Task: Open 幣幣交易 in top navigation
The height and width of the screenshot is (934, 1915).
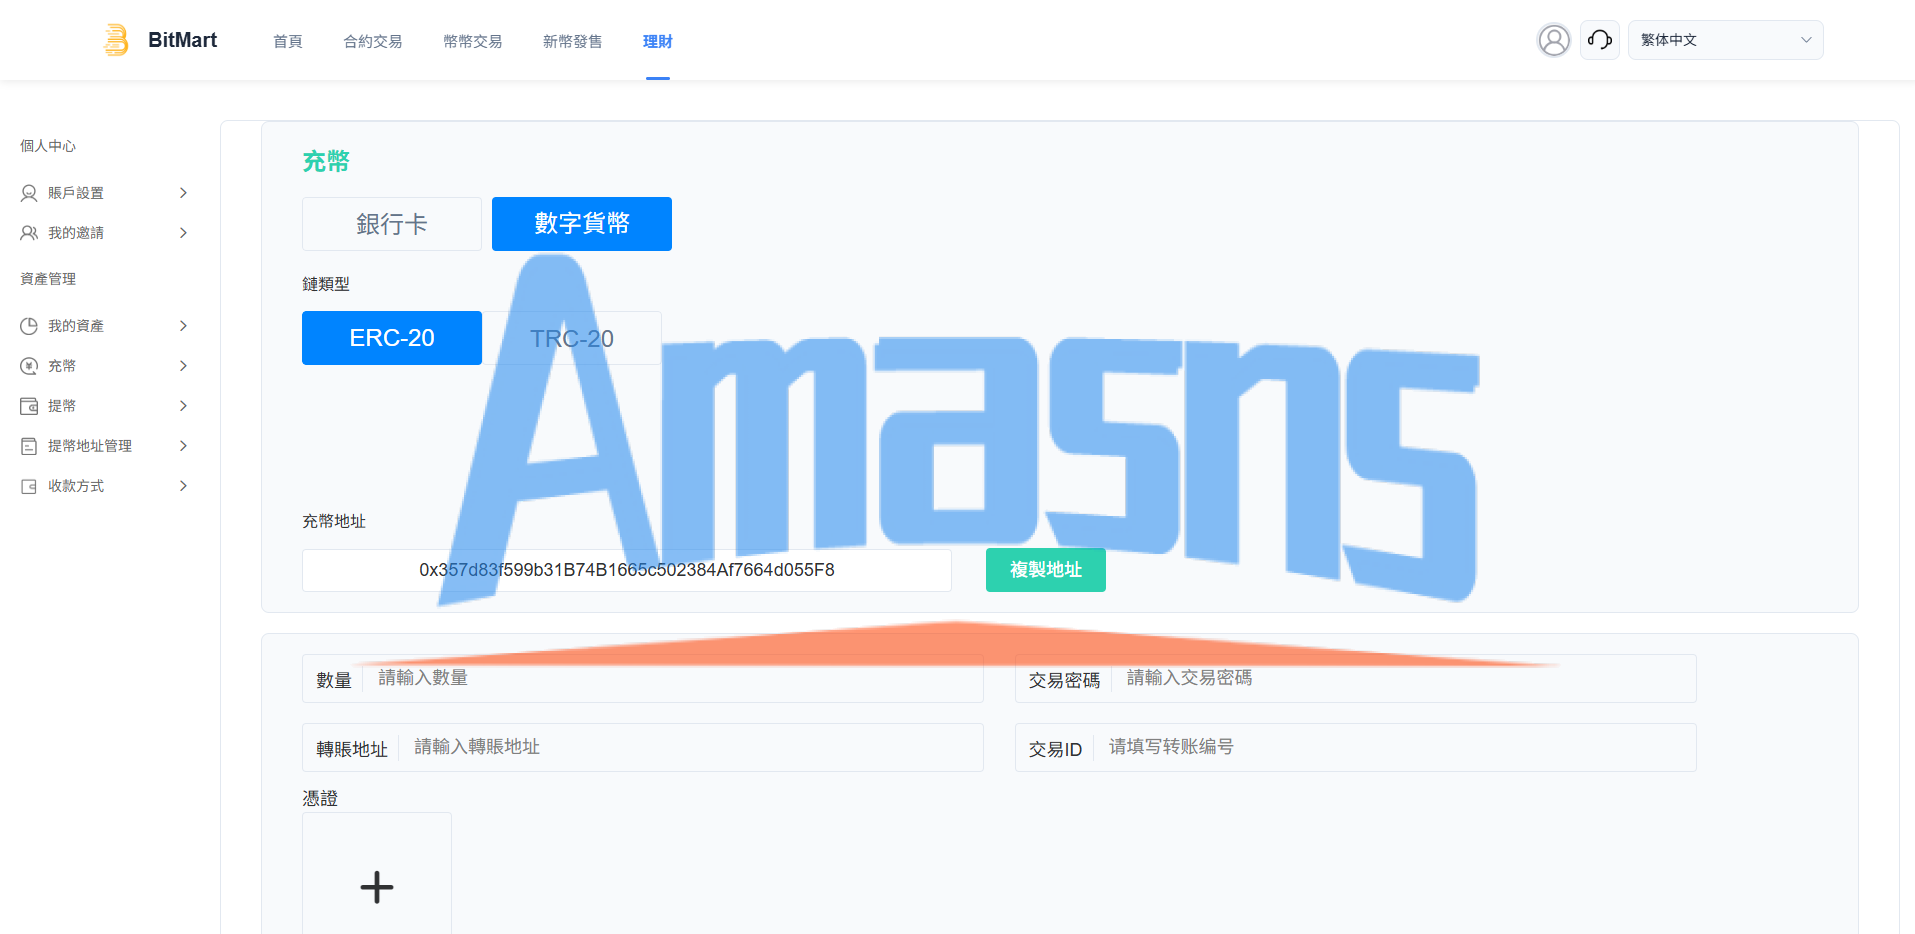Action: 473,41
